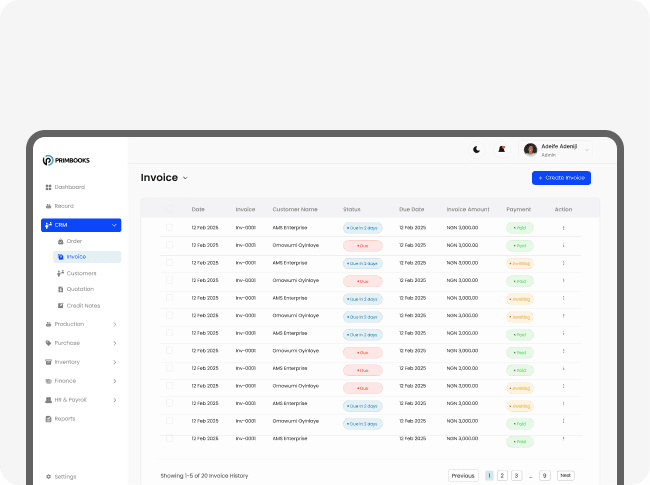Open the user profile dropdown chevron
Viewport: 650px width, 485px height.
[x=587, y=150]
